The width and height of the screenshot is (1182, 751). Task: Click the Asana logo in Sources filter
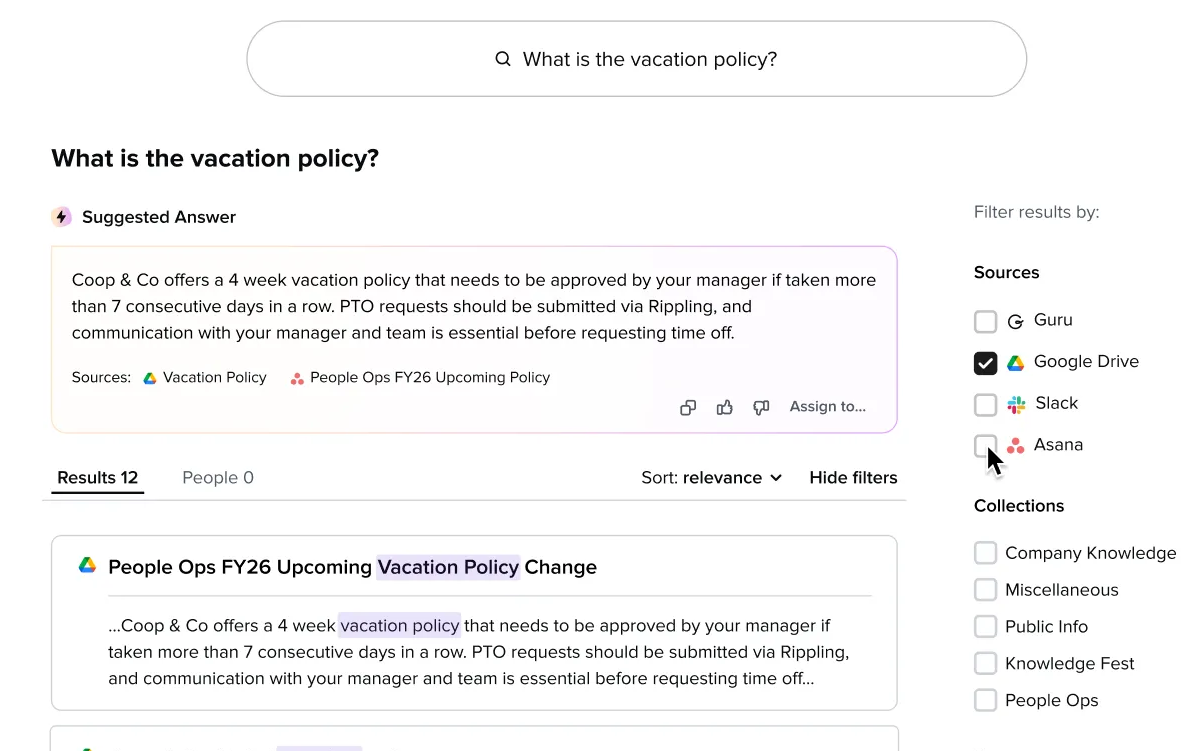(1015, 446)
